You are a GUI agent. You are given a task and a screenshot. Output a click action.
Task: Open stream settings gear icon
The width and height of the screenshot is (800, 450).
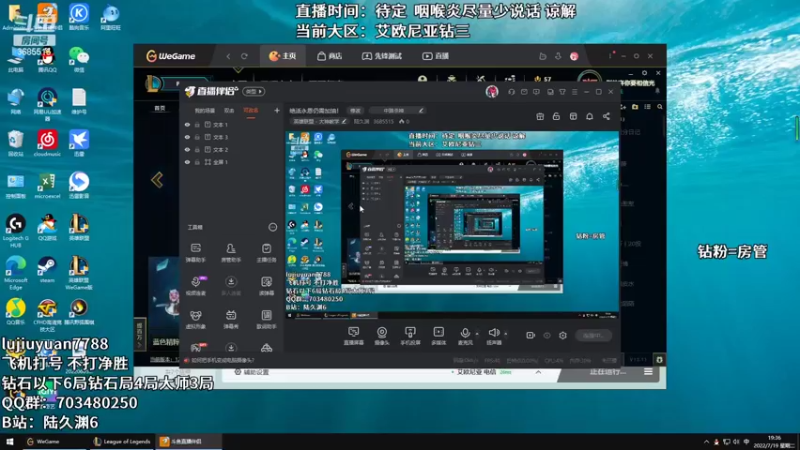pyautogui.click(x=563, y=335)
